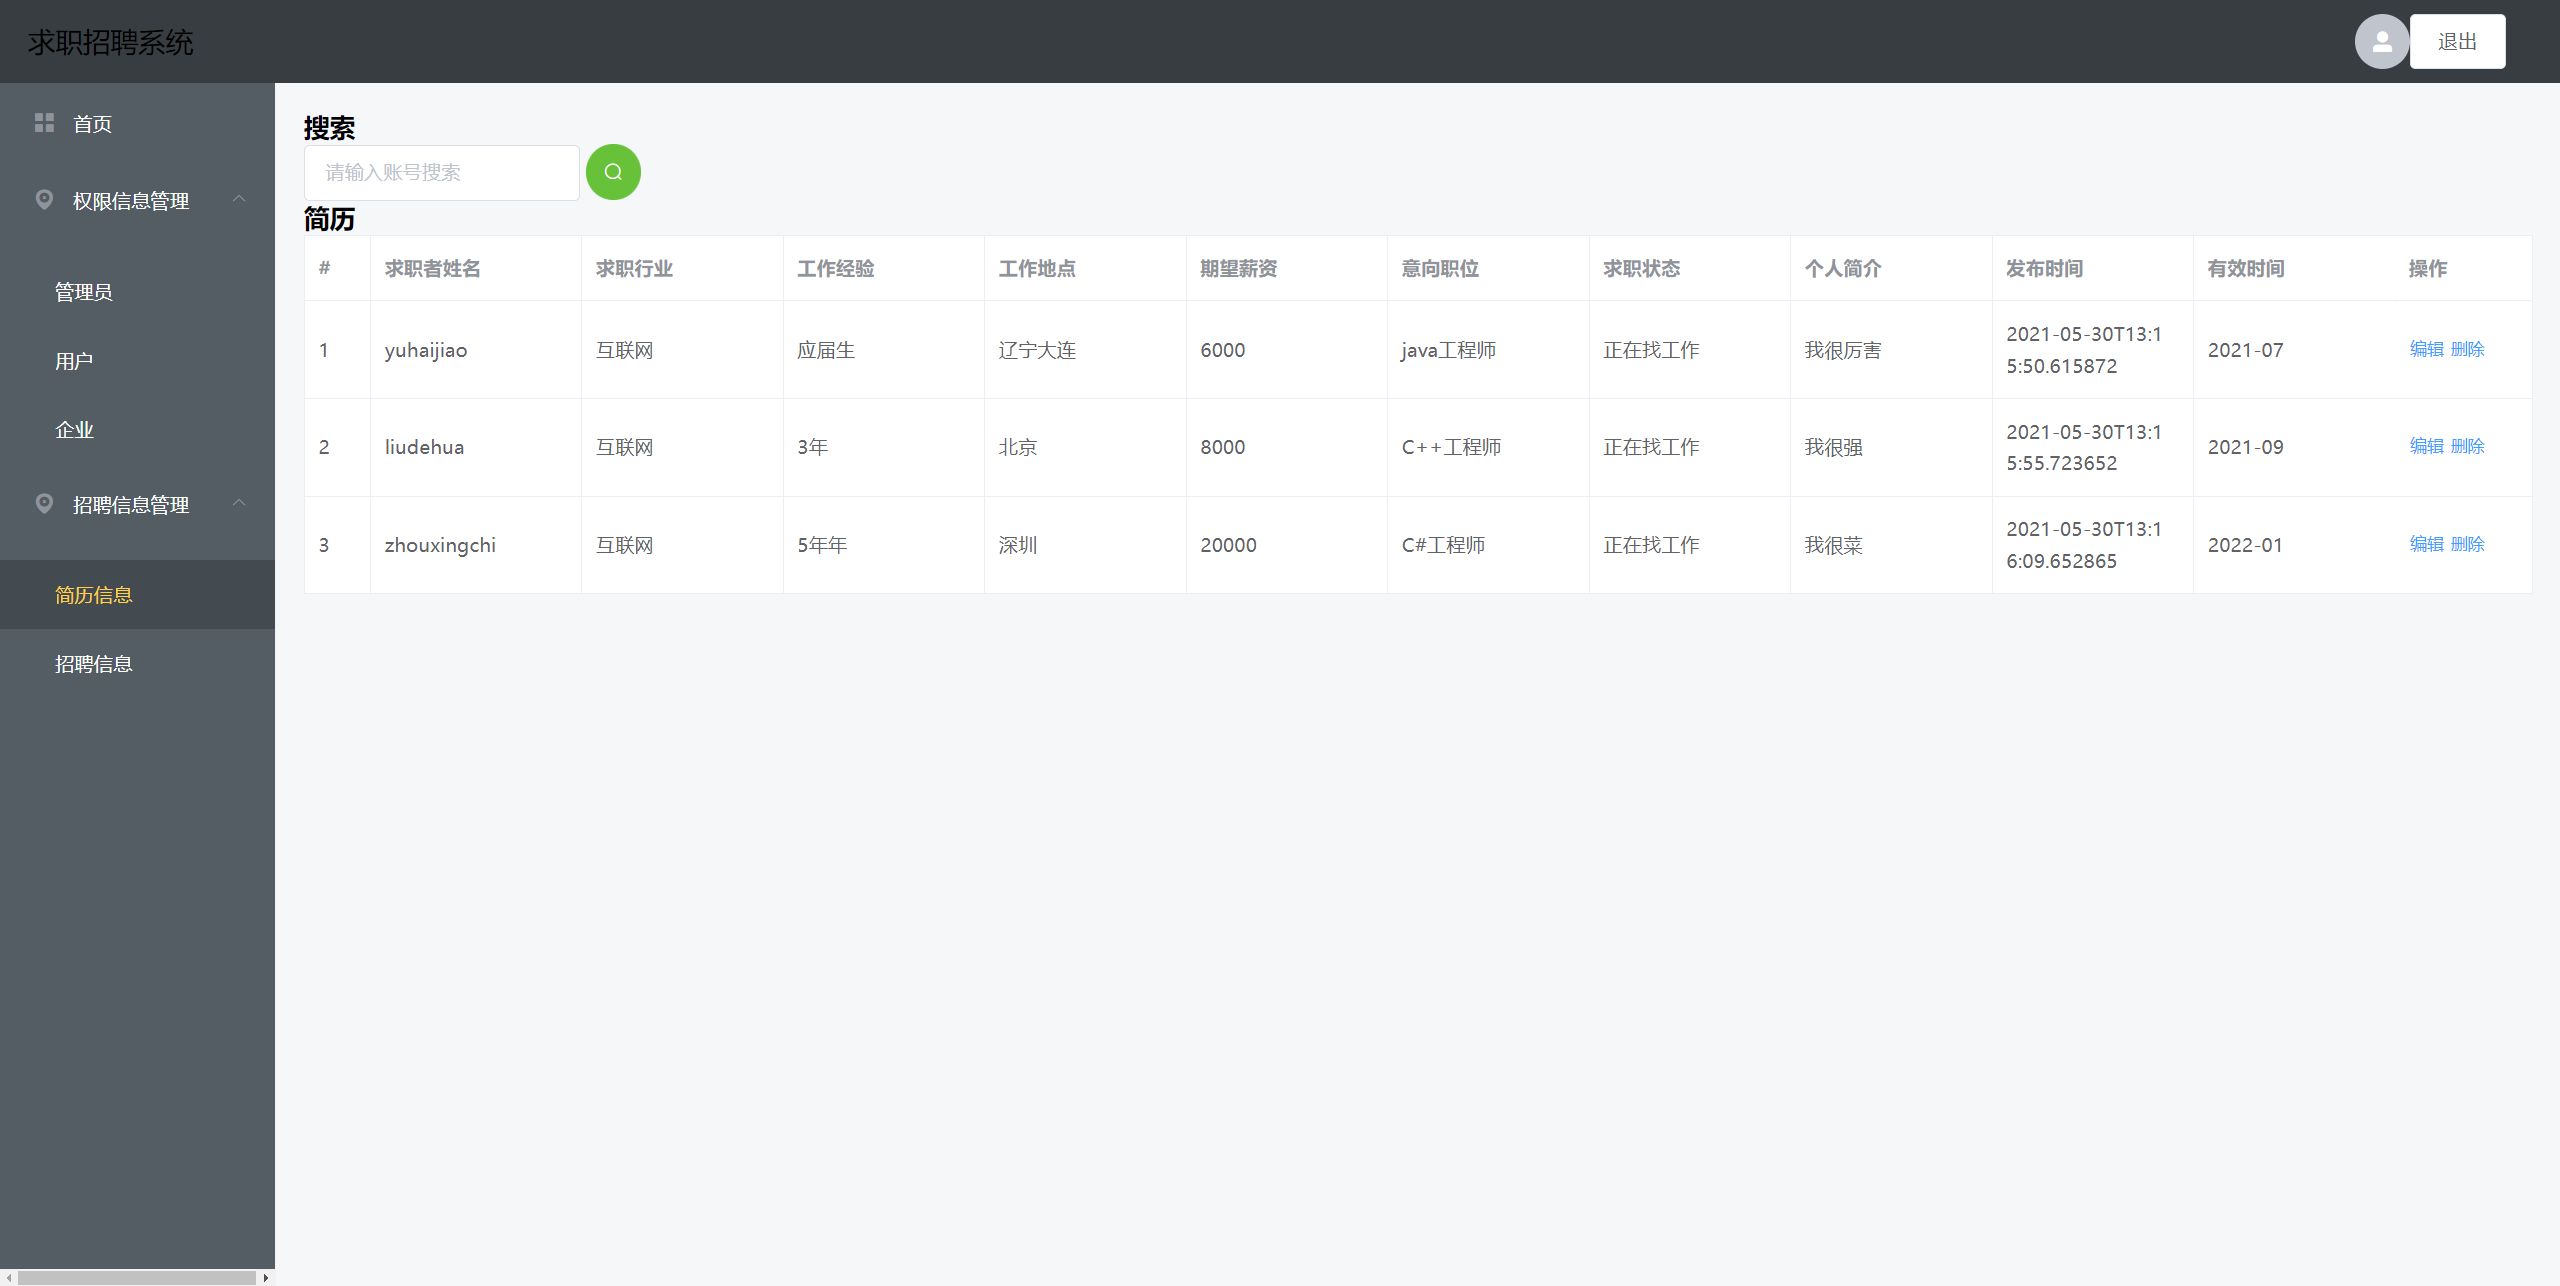Click the green search magnifier button
This screenshot has width=2560, height=1286.
click(613, 172)
